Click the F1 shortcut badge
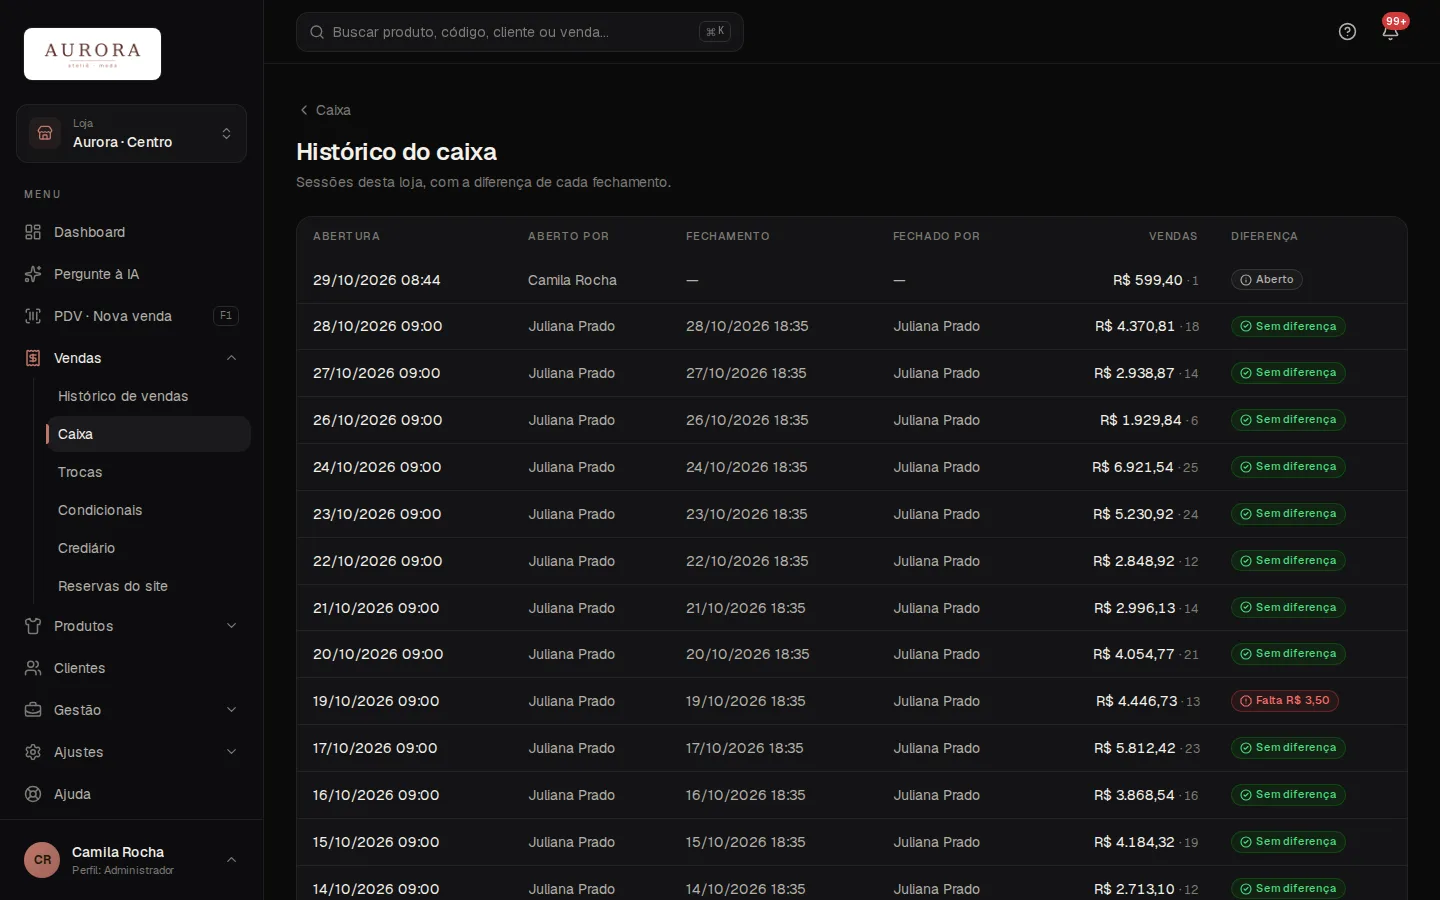This screenshot has width=1440, height=900. pos(226,316)
